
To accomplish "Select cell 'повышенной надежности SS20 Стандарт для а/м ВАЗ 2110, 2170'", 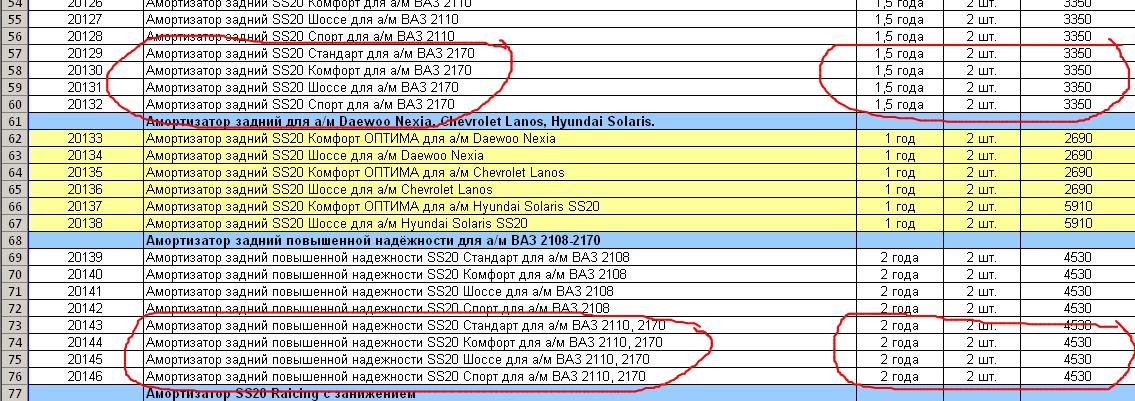I will [x=499, y=326].
